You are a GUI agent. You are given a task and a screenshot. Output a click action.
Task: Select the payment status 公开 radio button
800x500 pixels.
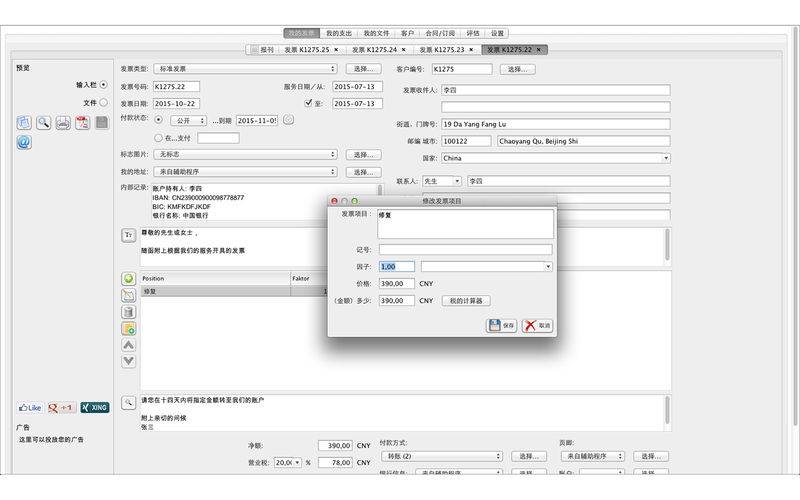pyautogui.click(x=159, y=120)
